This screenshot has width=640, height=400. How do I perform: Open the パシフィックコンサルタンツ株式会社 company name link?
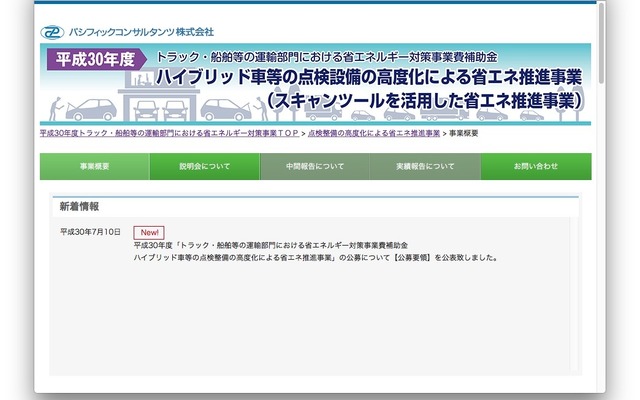(x=141, y=32)
